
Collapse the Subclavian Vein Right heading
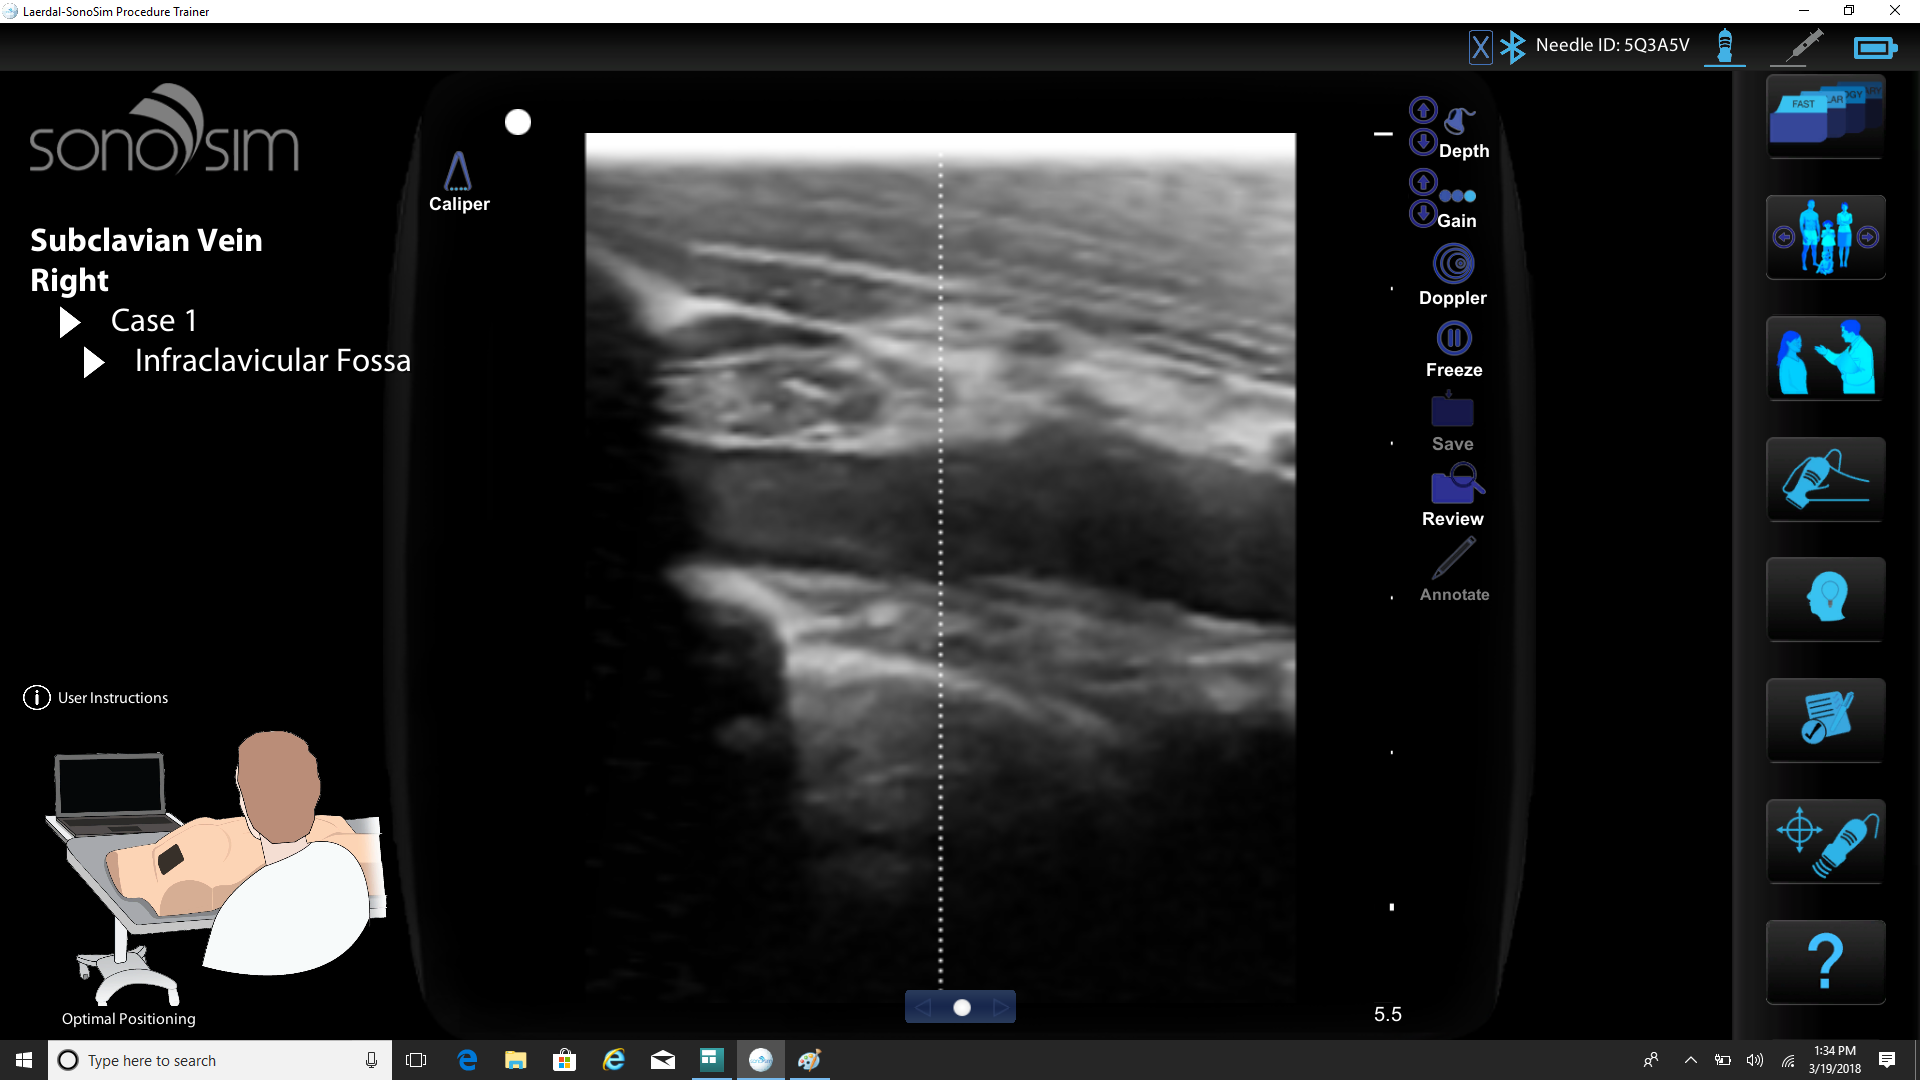(147, 259)
